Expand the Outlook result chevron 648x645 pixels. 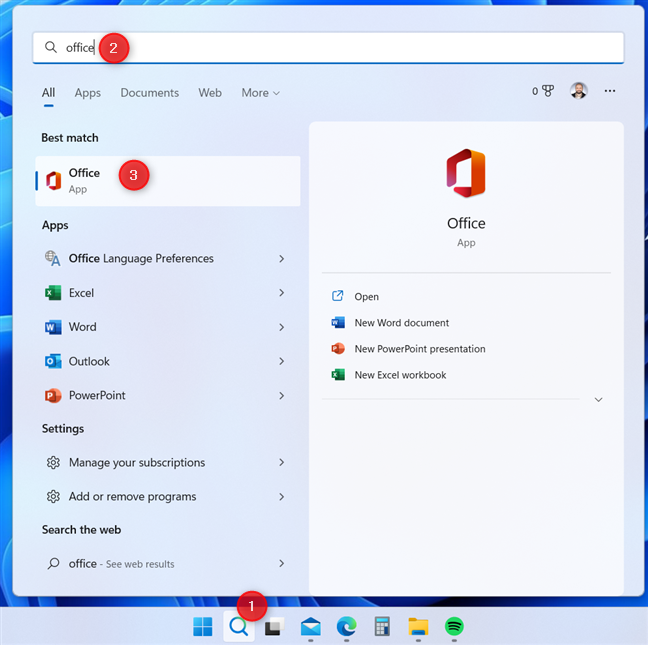pyautogui.click(x=281, y=362)
